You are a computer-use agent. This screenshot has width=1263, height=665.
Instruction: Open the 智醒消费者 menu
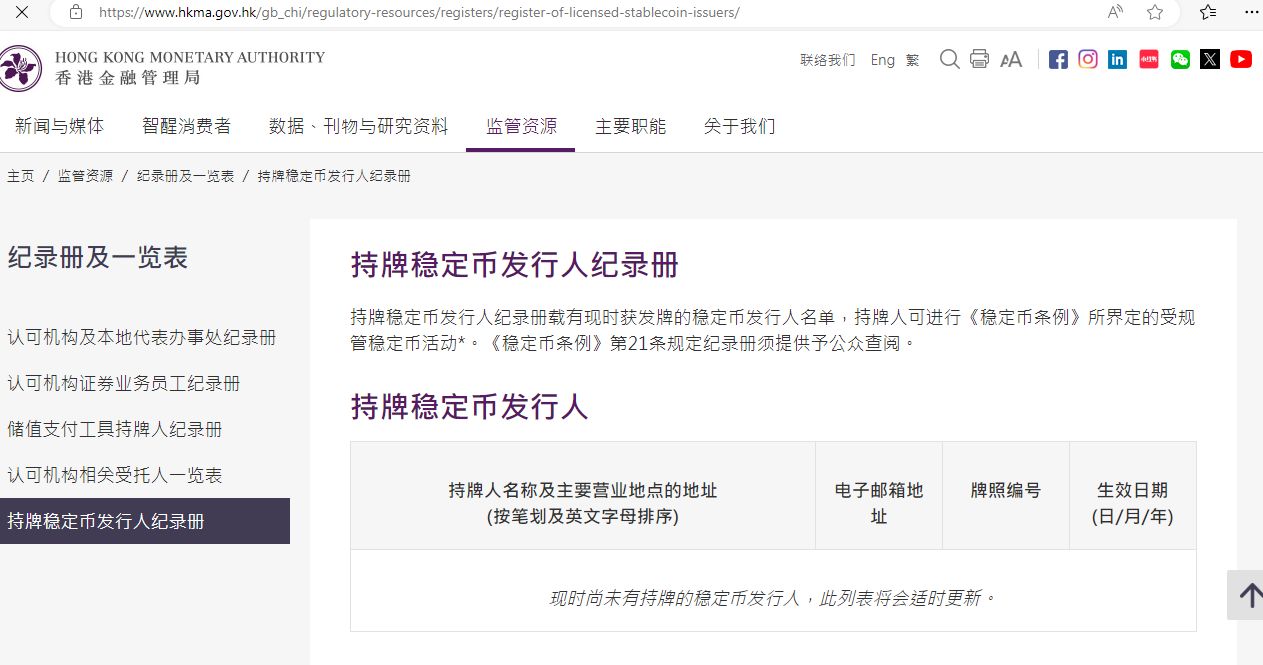tap(186, 126)
